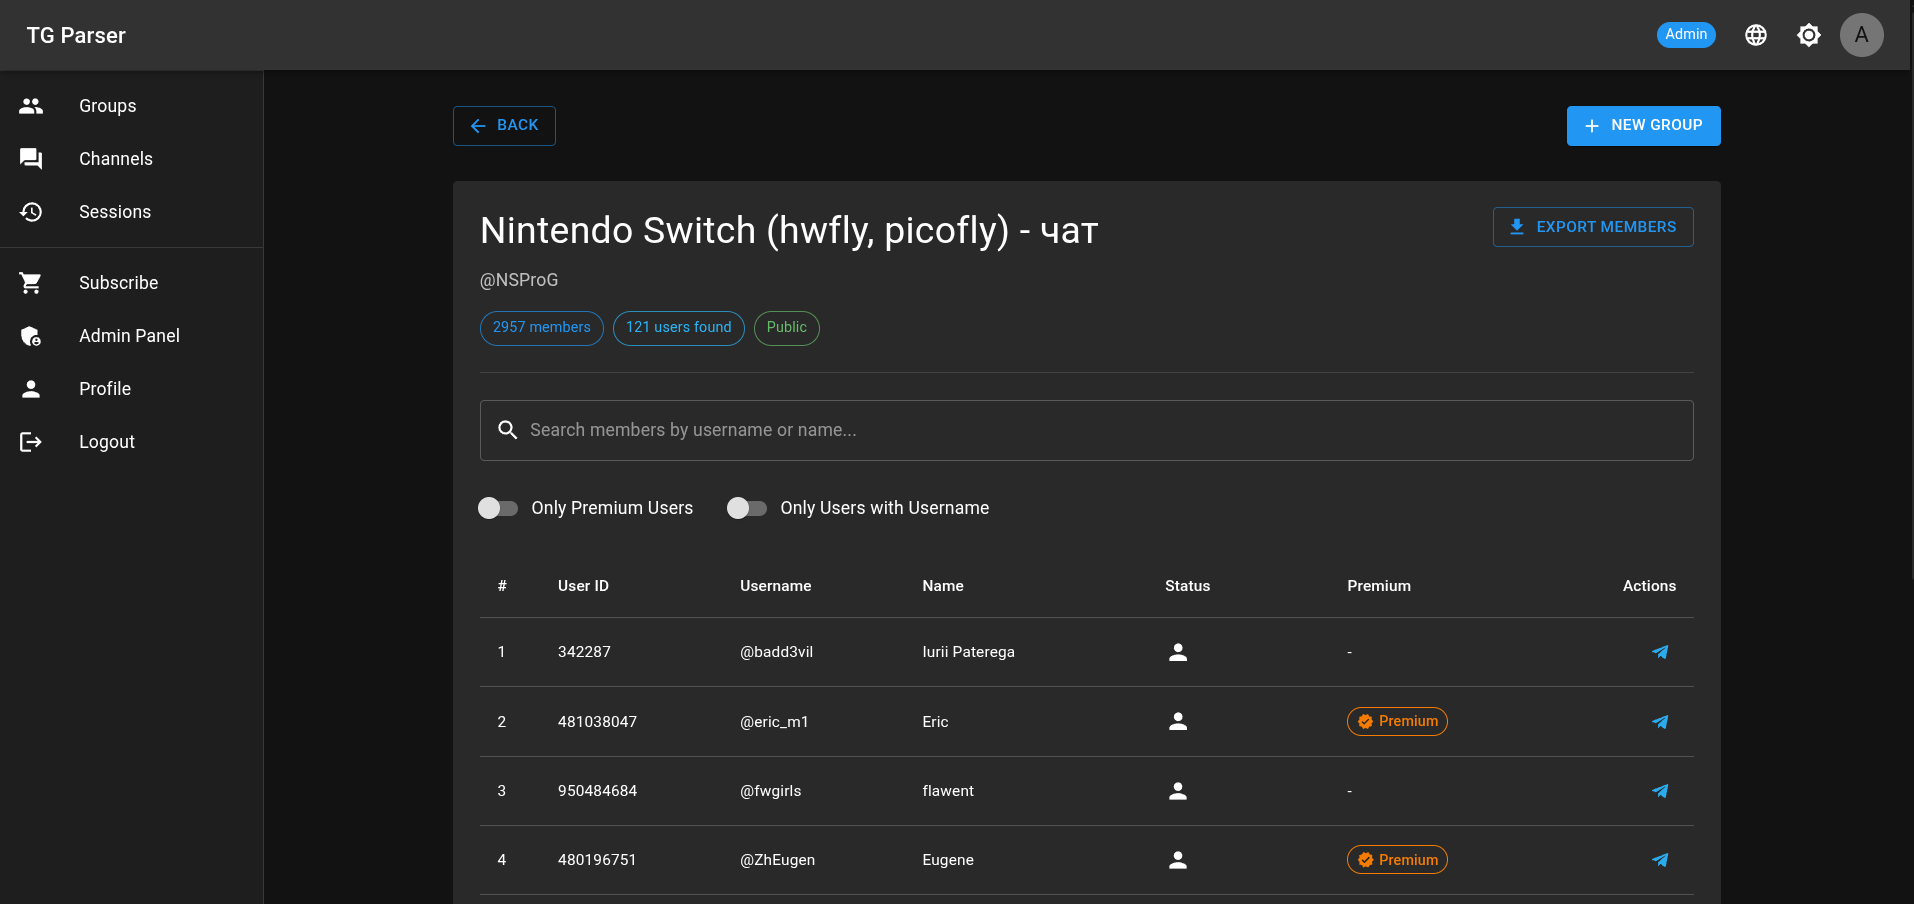Enable Only Users with Username switch
Viewport: 1914px width, 904px height.
point(747,508)
